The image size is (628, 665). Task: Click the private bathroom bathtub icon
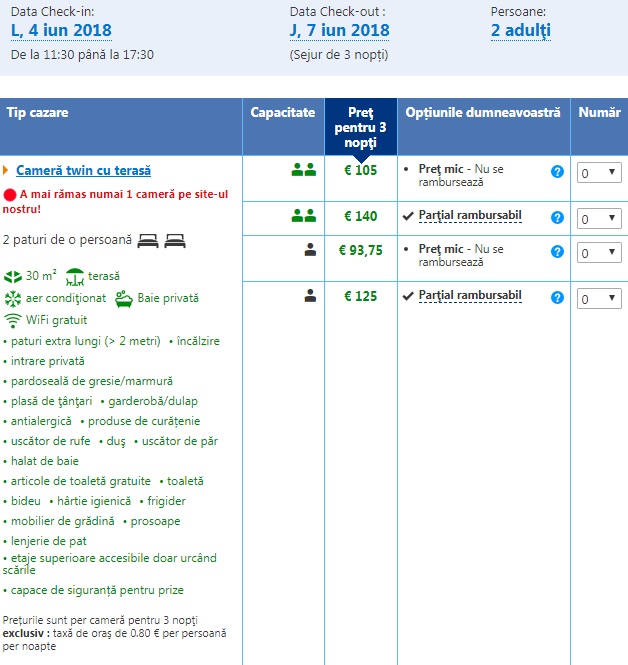tap(124, 298)
